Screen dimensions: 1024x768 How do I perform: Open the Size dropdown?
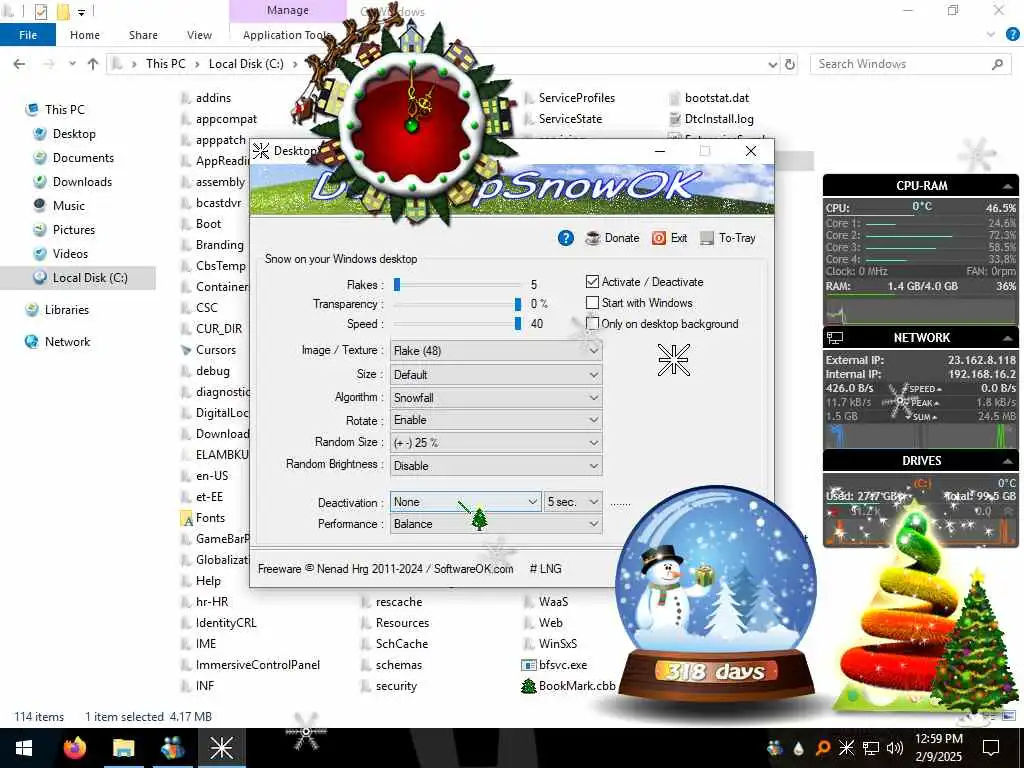tap(496, 374)
